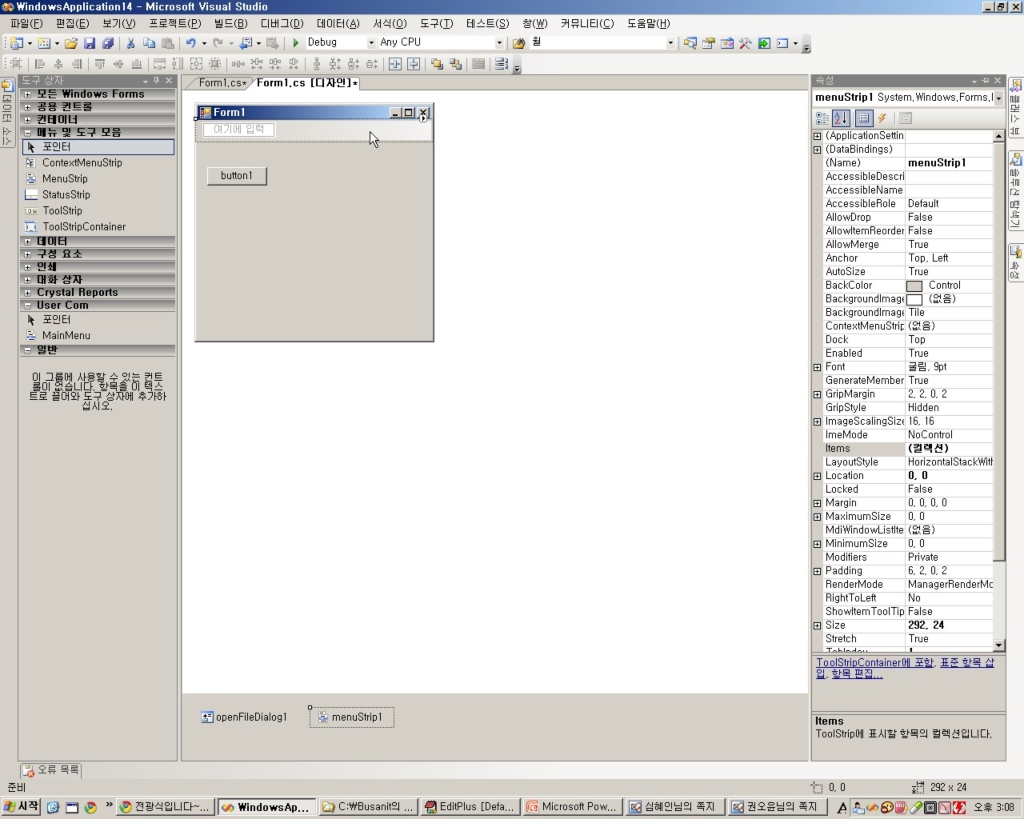Save the current file with the disk icon

(x=89, y=43)
